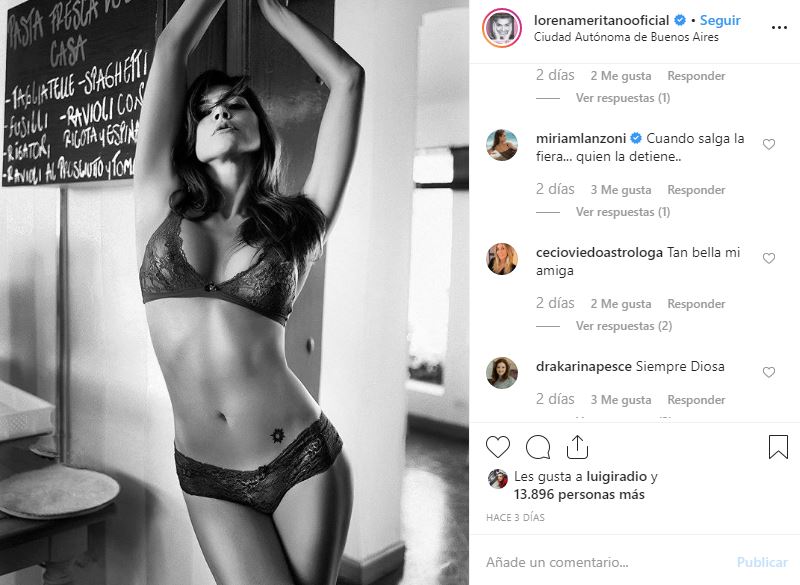800x585 pixels.
Task: Open lorenameritanooficial profile picture
Action: click(502, 28)
